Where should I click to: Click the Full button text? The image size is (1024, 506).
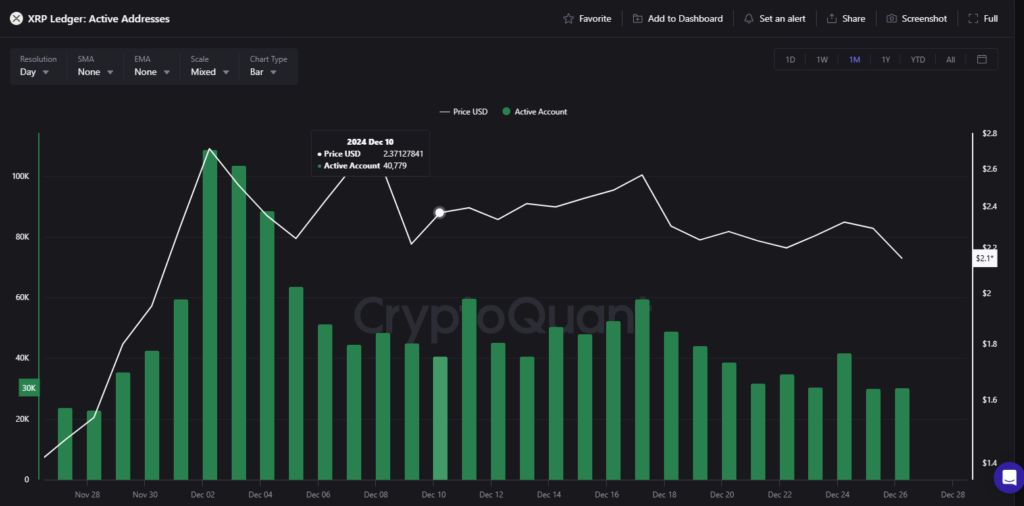coord(991,19)
